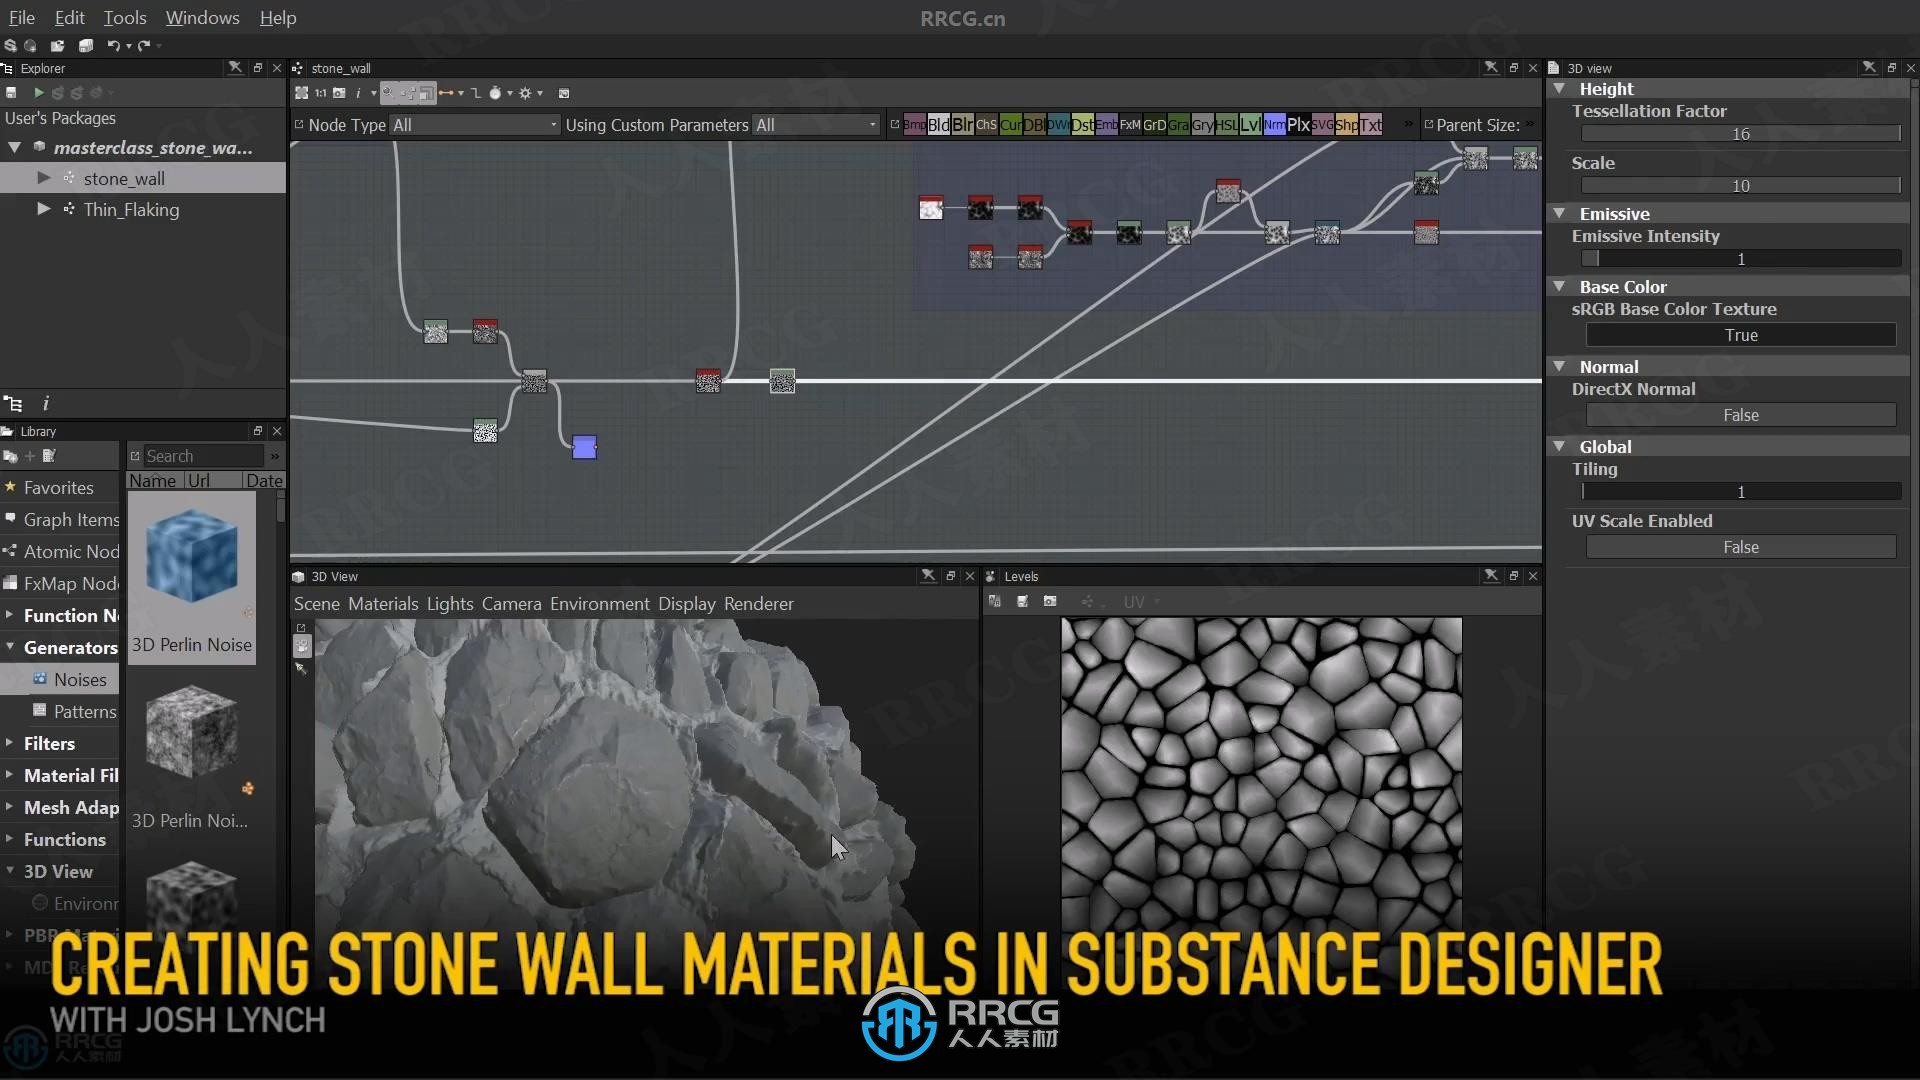Toggle UV Scale Enabled False value
The width and height of the screenshot is (1920, 1080).
(x=1740, y=547)
